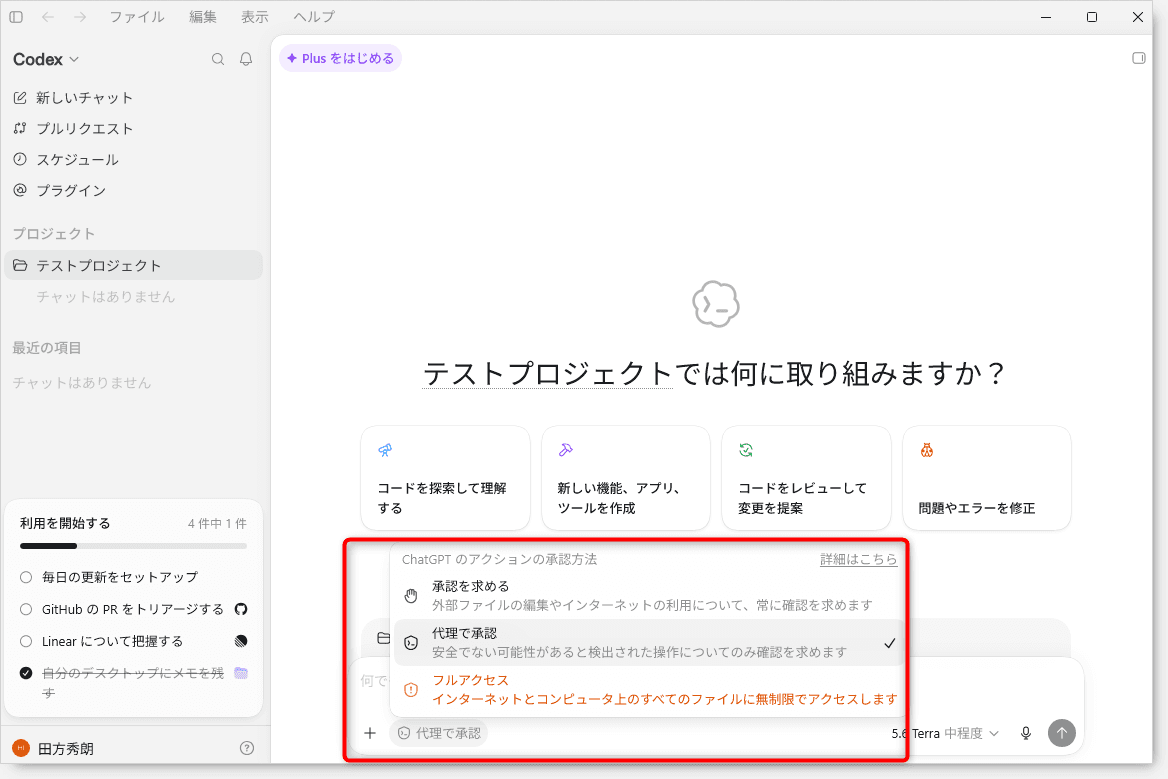The width and height of the screenshot is (1168, 779).
Task: Tick GitHub の PR をトリアージする circle
Action: (x=26, y=609)
